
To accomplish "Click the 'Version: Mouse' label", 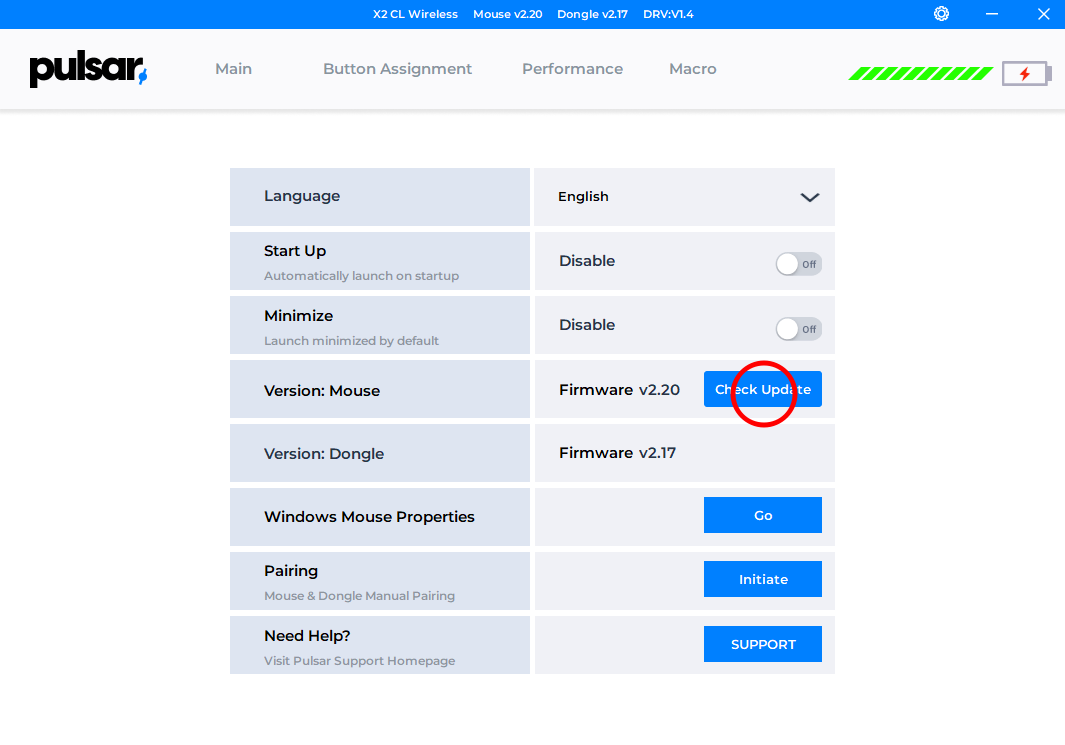I will pyautogui.click(x=322, y=390).
